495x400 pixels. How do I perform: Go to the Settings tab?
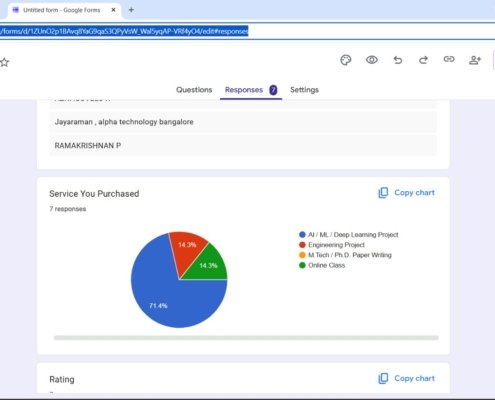click(x=304, y=90)
